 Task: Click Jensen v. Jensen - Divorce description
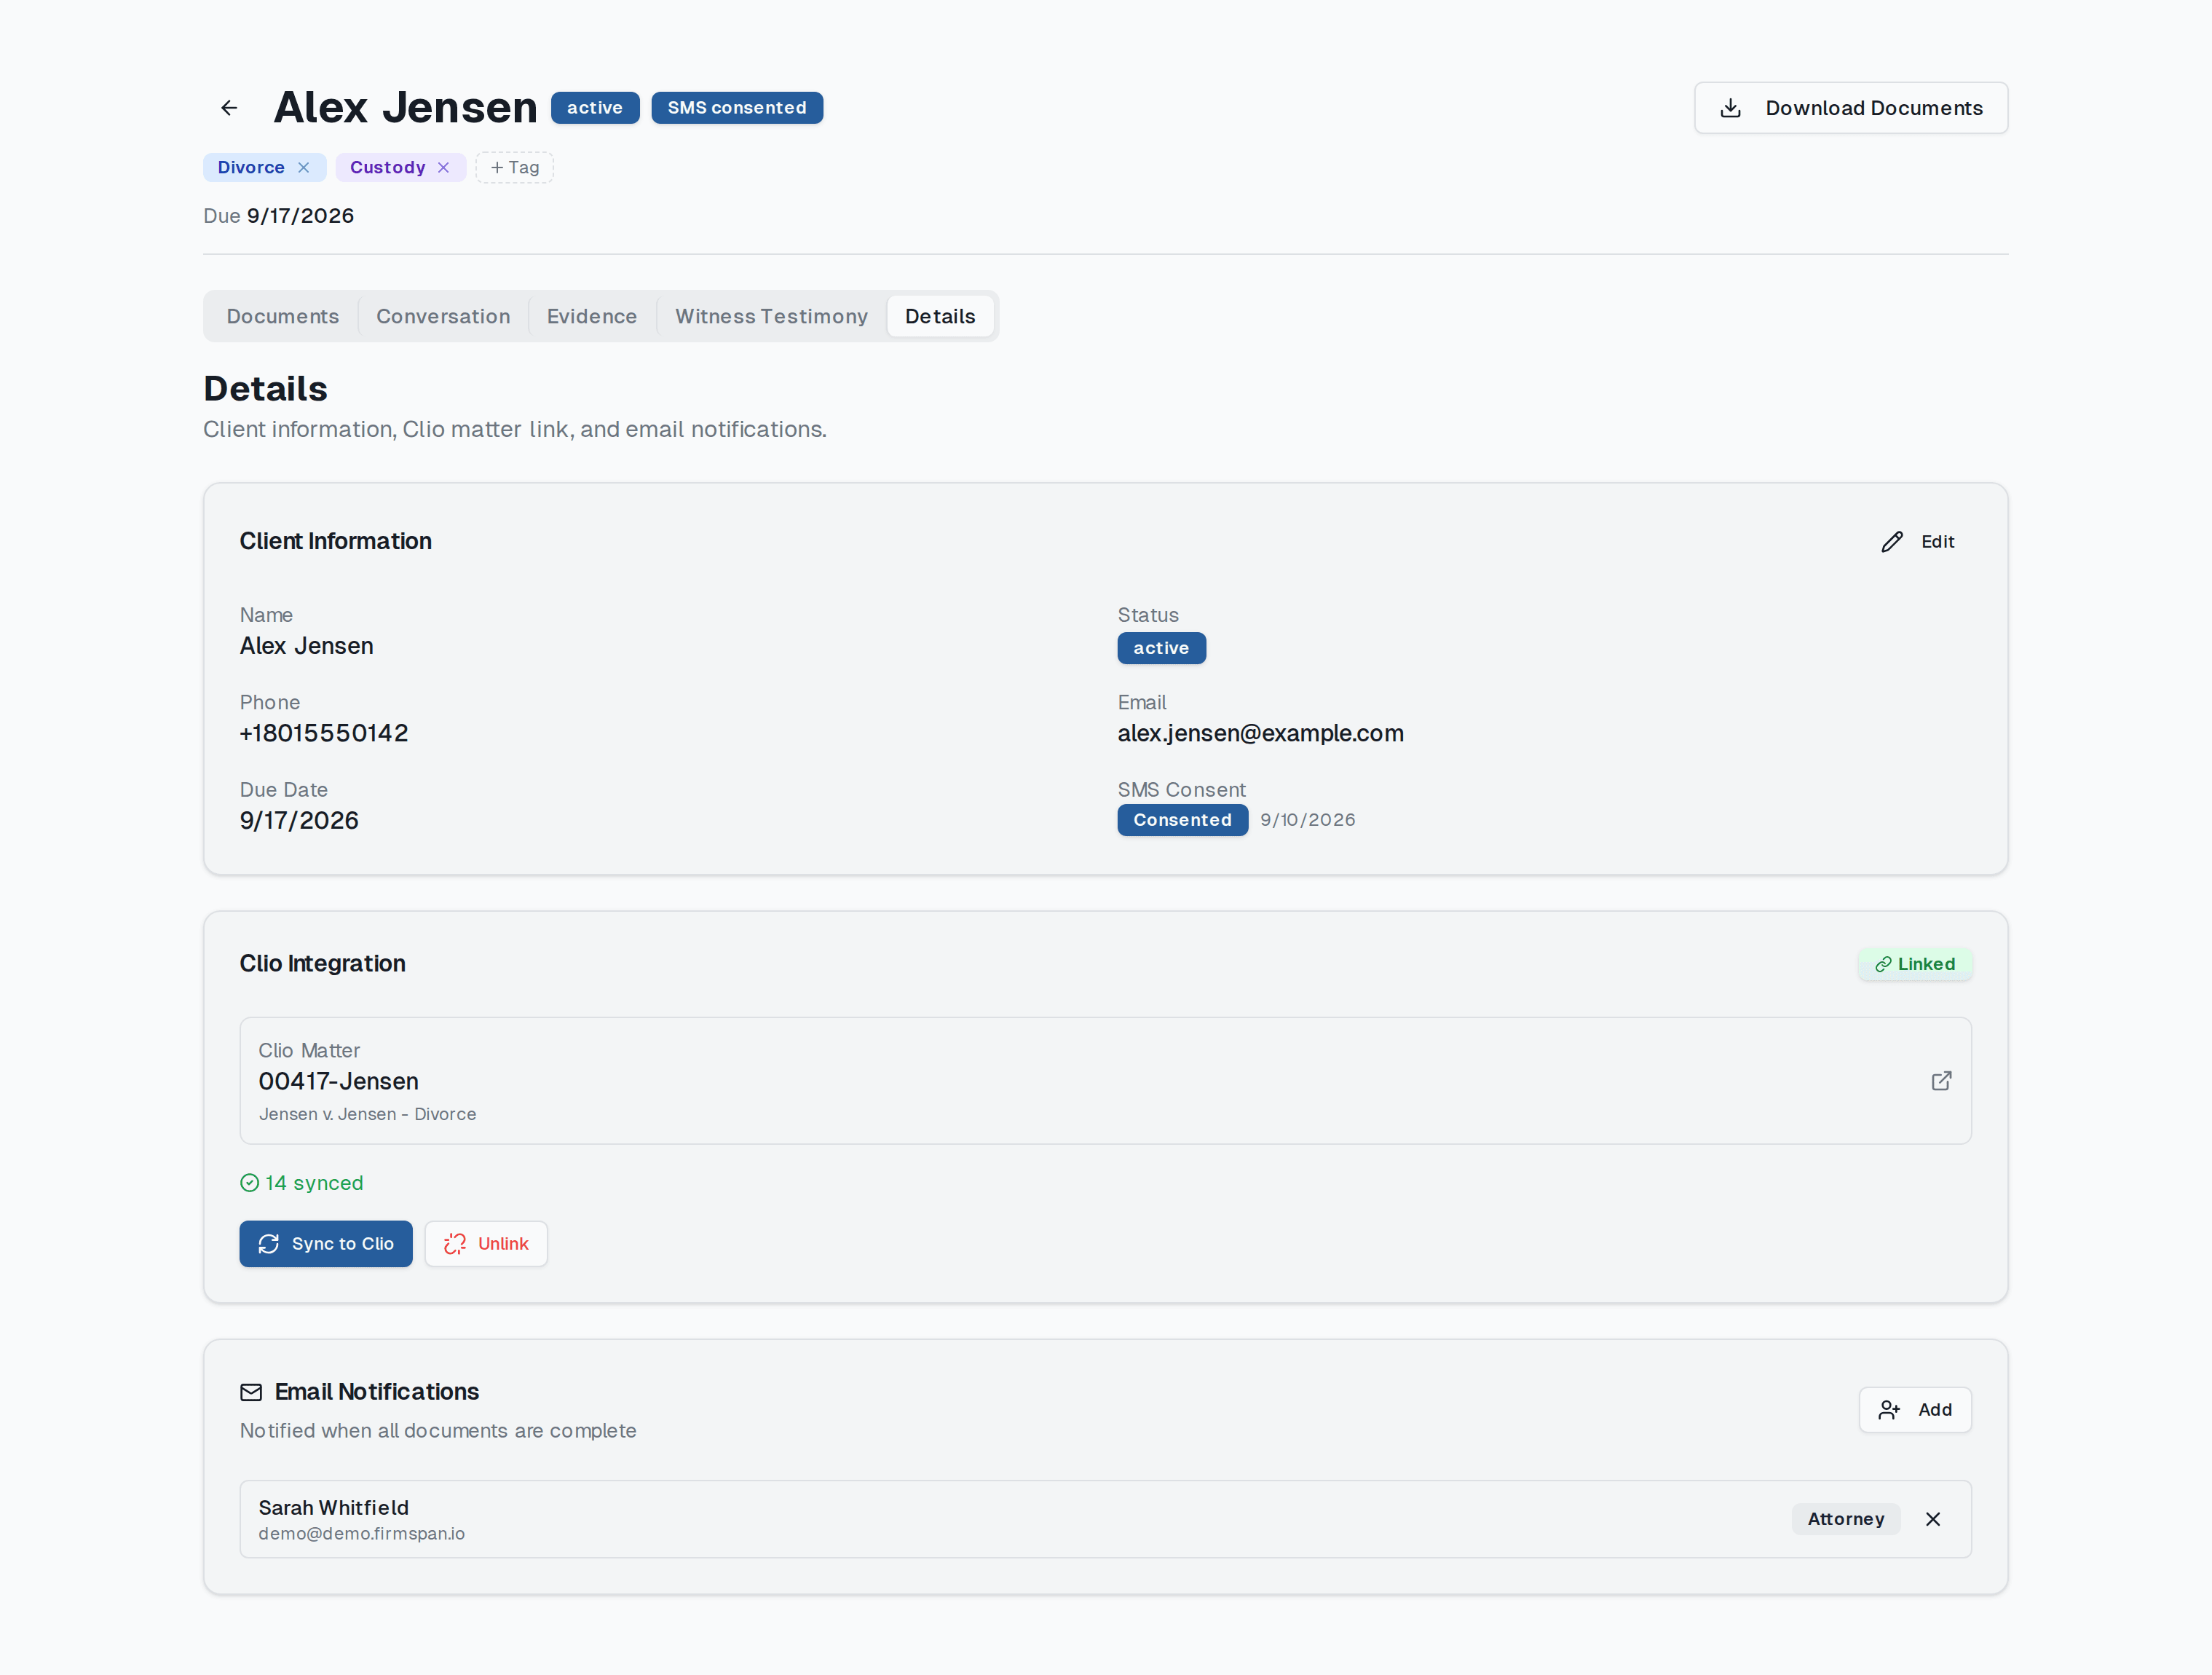pos(367,1114)
